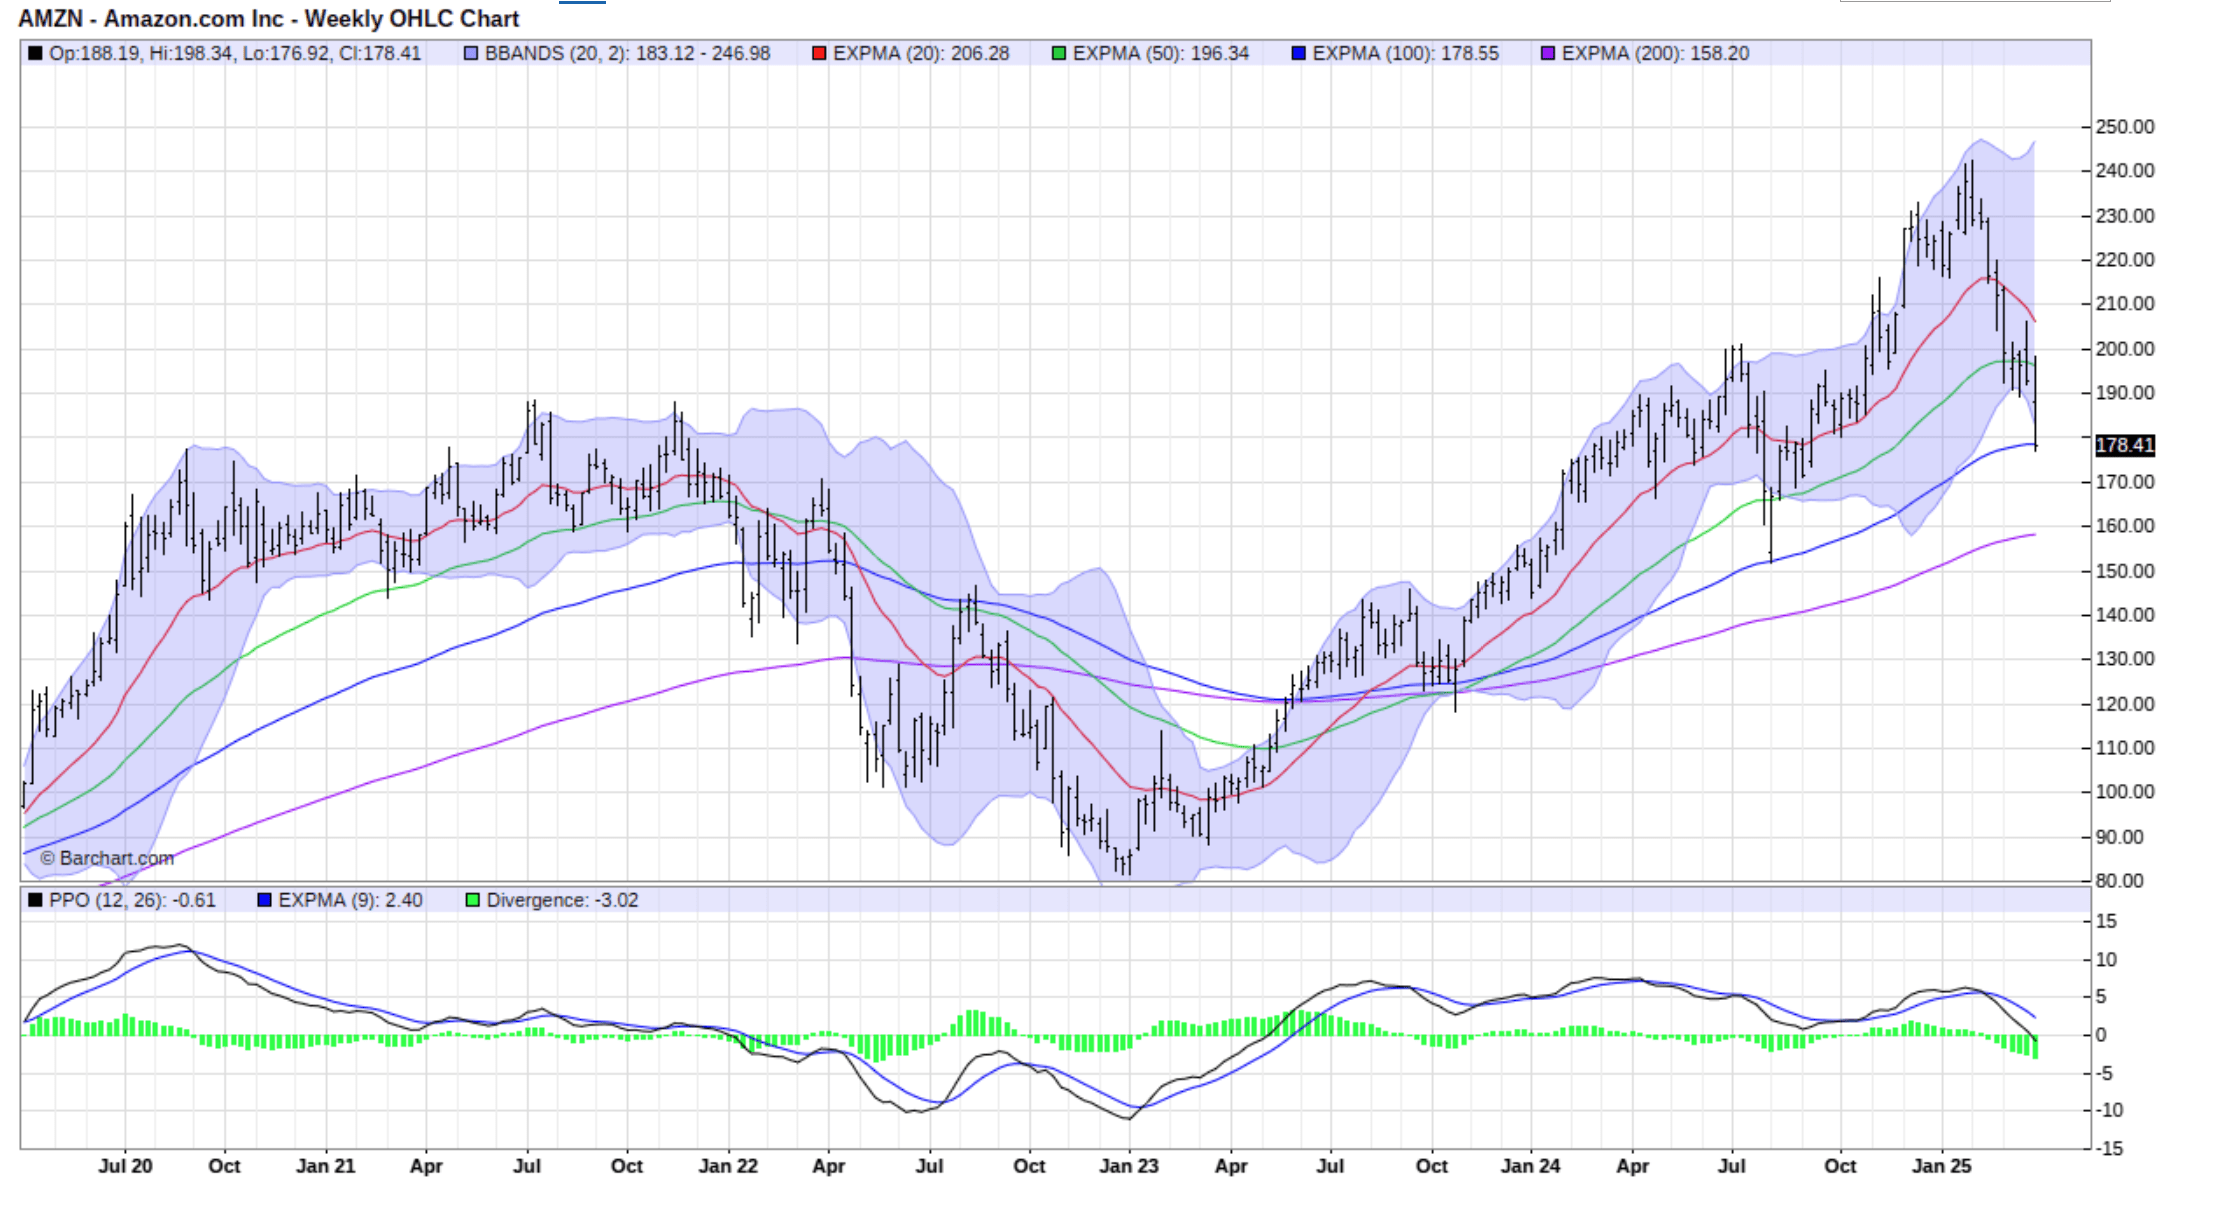Click the Weekly OHLC Chart heading
The height and width of the screenshot is (1212, 2231).
point(413,18)
